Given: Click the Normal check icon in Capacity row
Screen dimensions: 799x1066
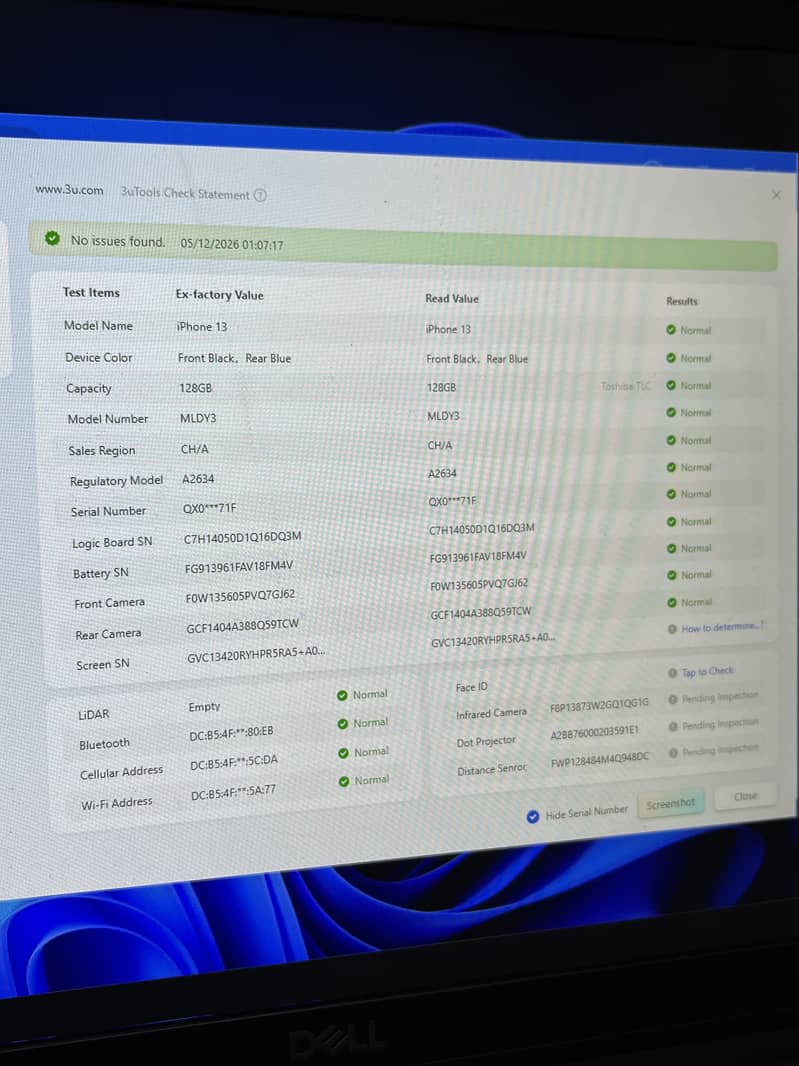Looking at the screenshot, I should (x=671, y=385).
